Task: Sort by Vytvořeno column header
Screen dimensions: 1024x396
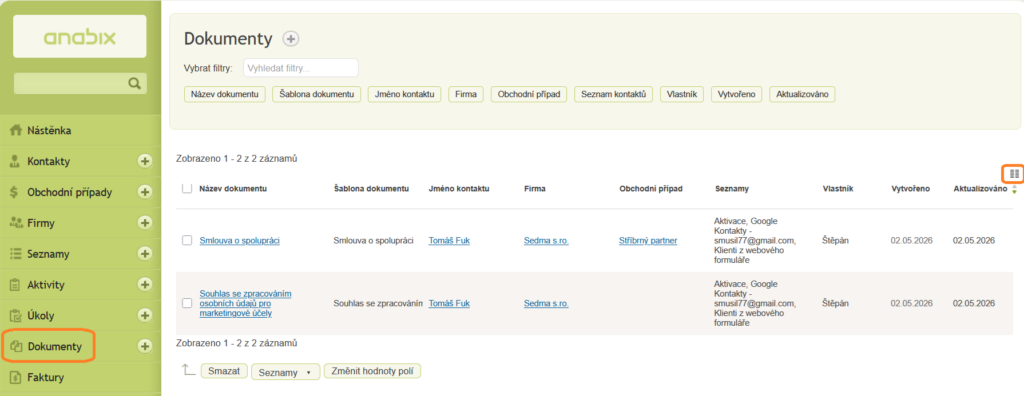Action: click(x=910, y=188)
